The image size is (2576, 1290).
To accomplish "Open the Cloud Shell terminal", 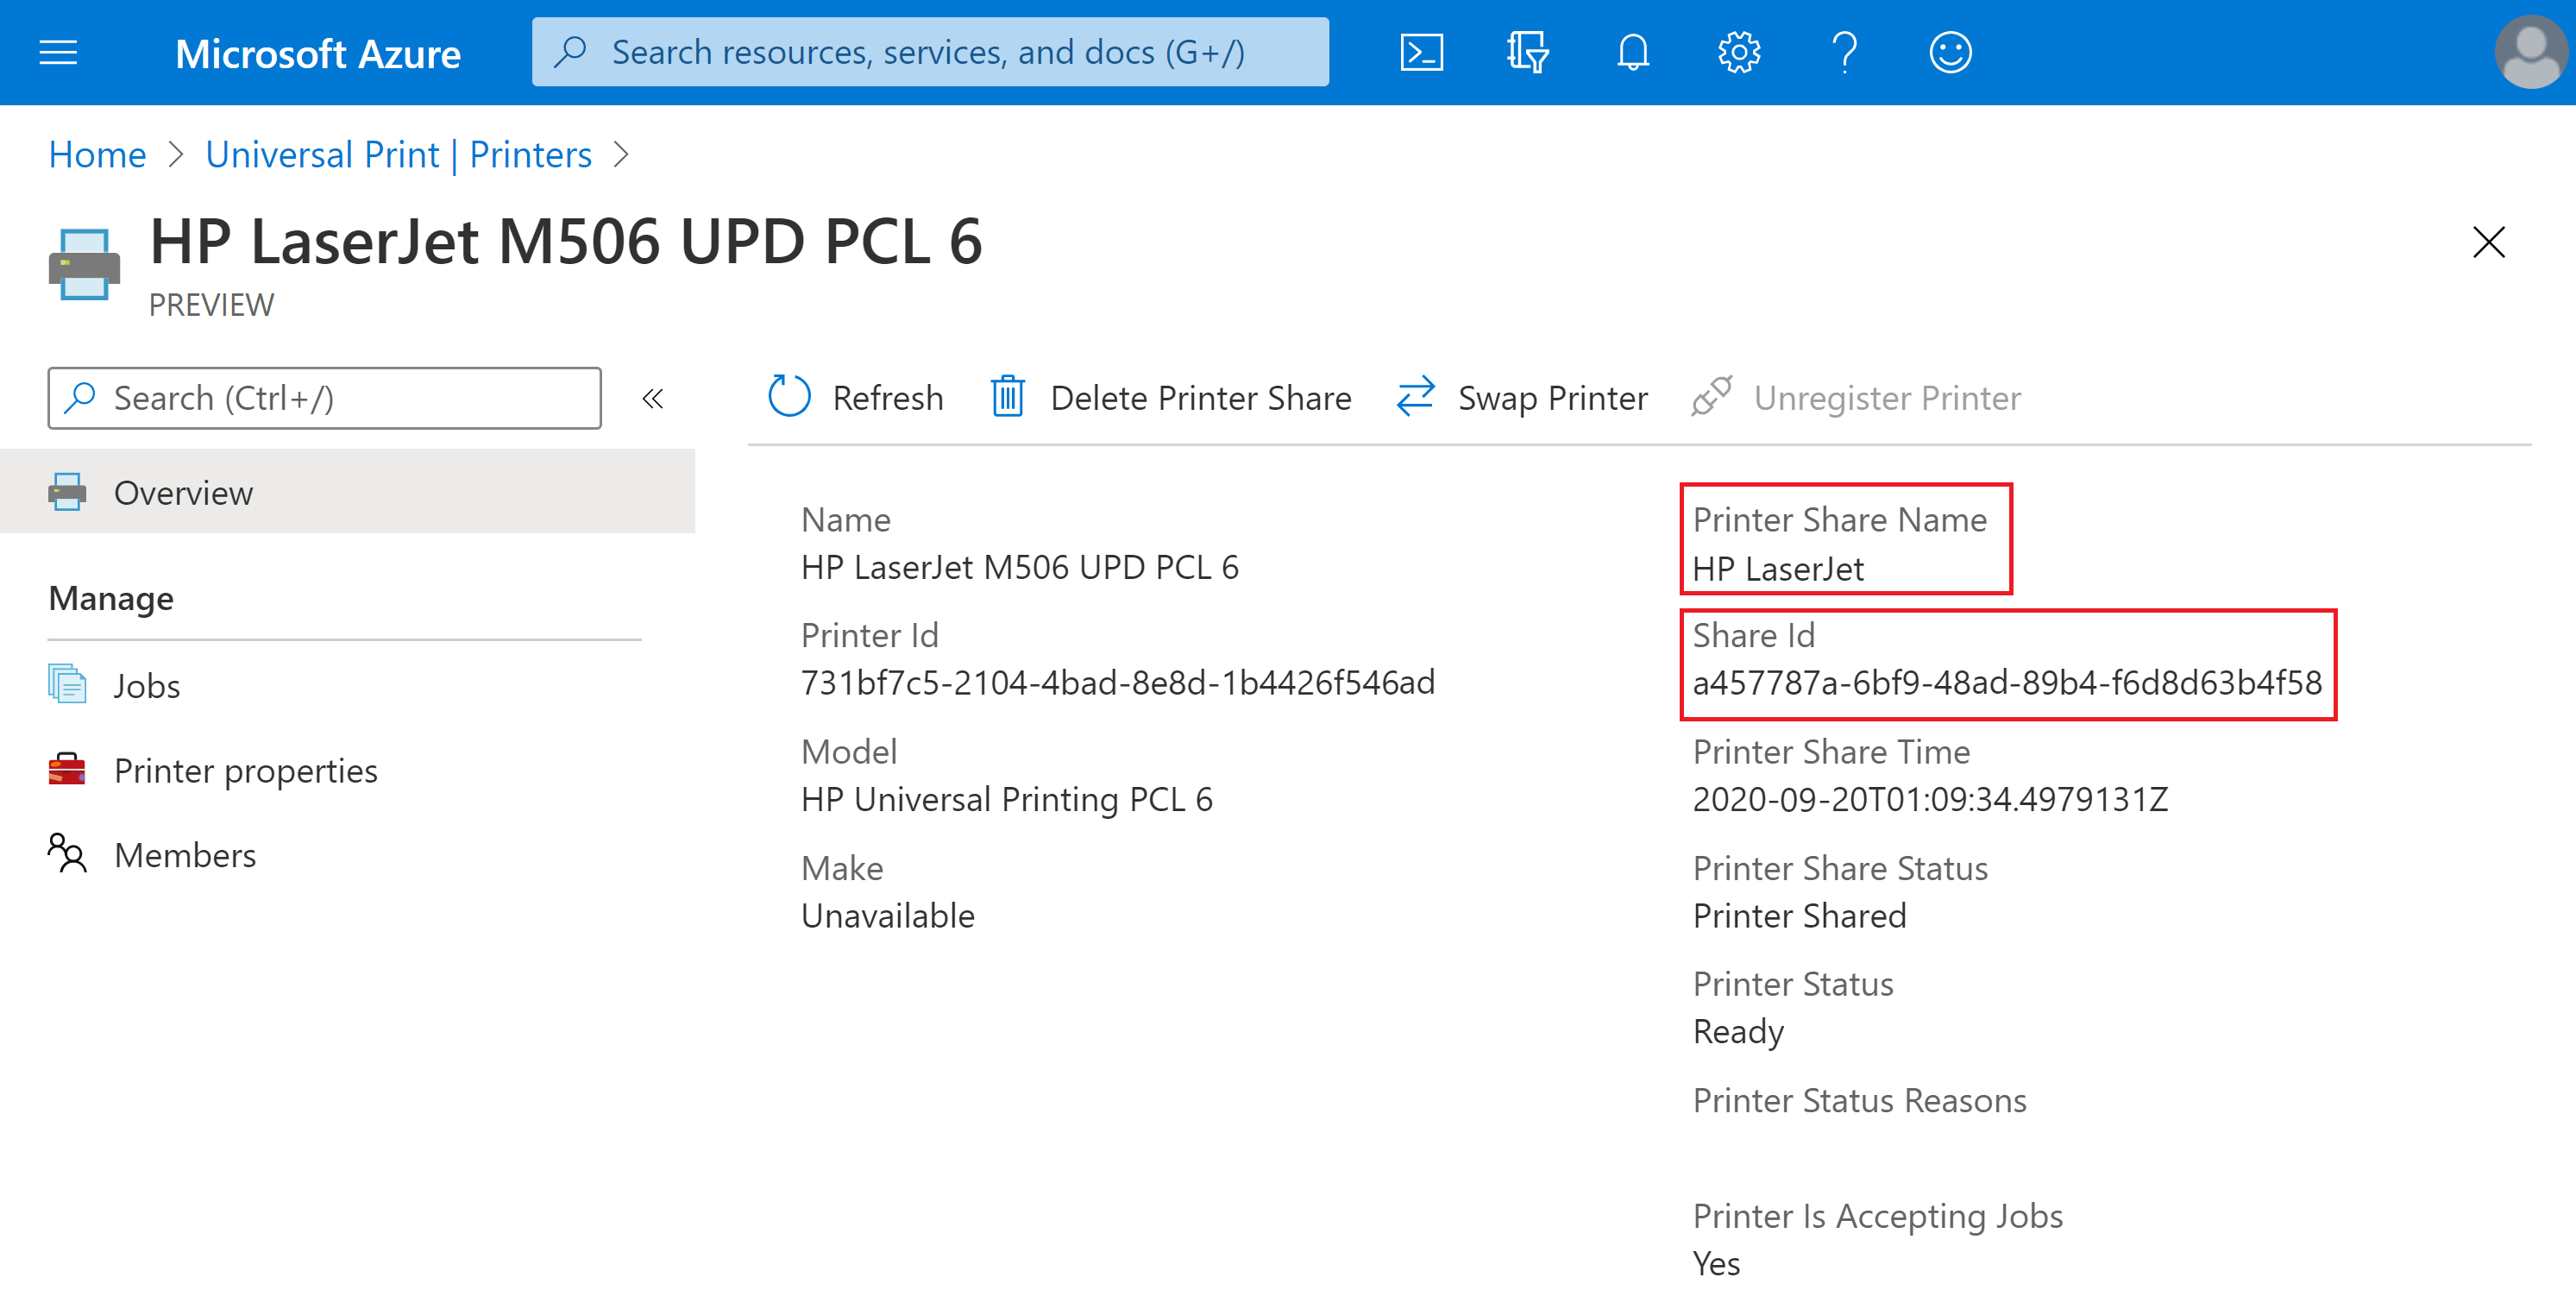I will click(1421, 52).
